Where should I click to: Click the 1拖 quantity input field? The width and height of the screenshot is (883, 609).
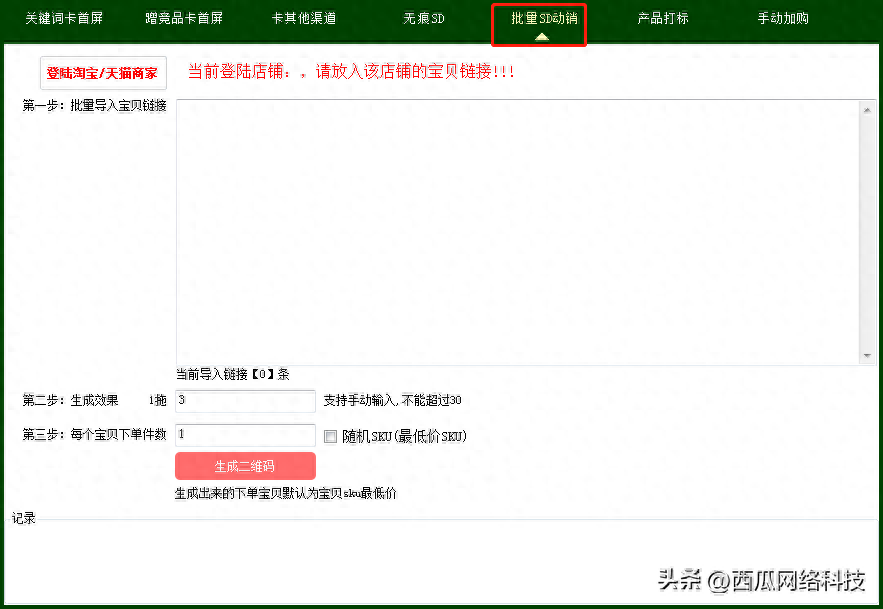[245, 401]
